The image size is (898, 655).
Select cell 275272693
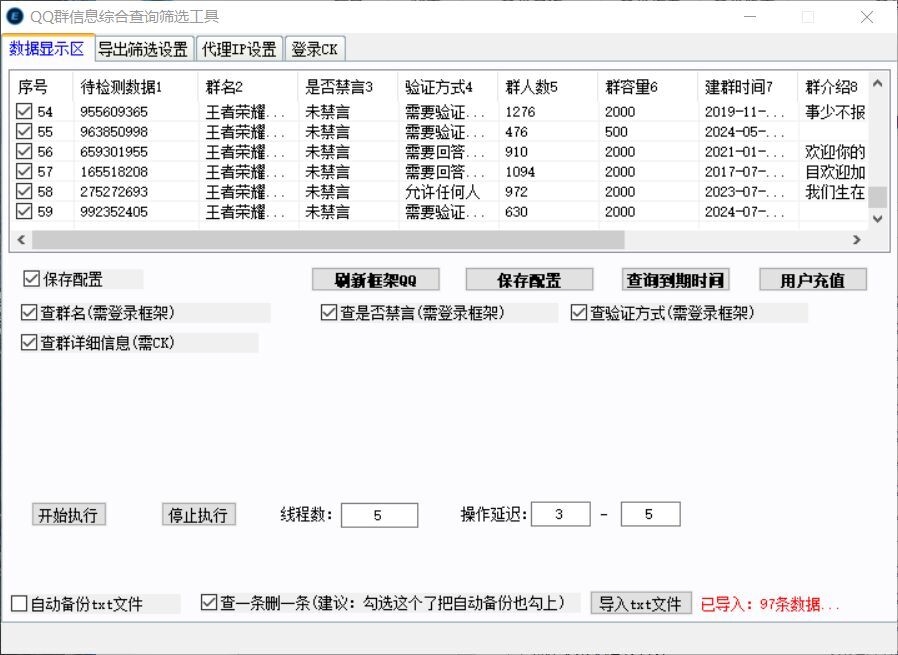[x=114, y=191]
